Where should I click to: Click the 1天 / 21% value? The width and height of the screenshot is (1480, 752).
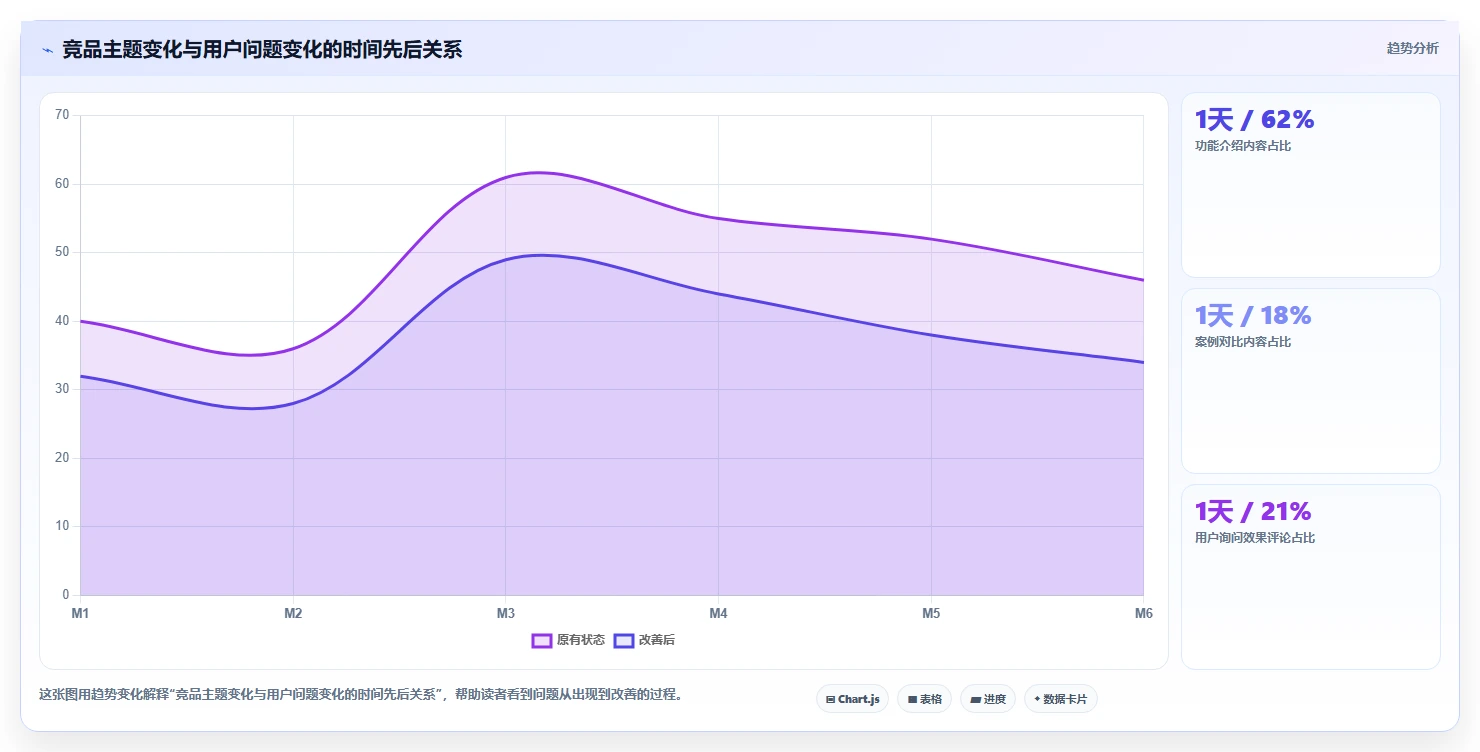1253,512
